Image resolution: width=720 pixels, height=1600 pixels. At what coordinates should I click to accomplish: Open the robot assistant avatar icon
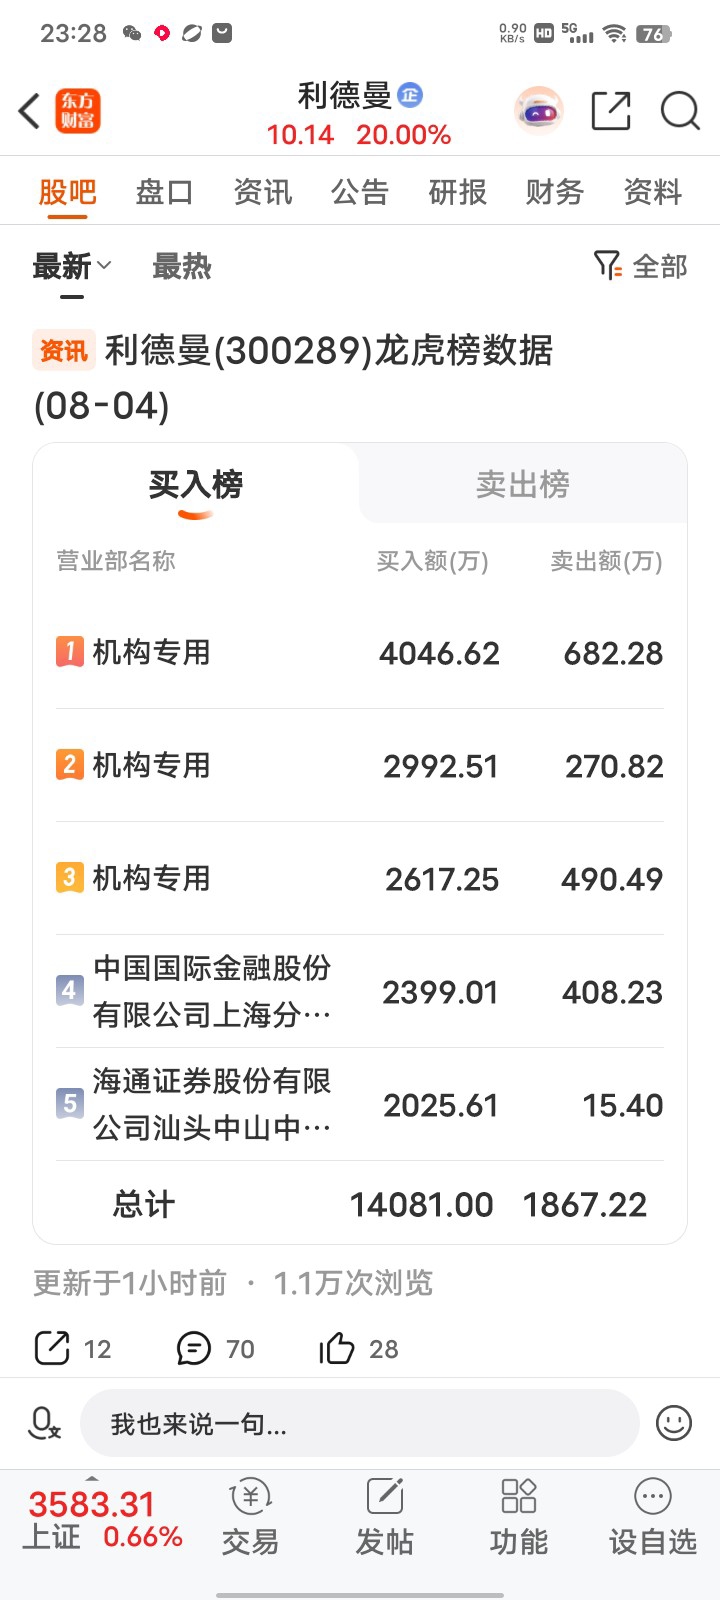[x=539, y=111]
